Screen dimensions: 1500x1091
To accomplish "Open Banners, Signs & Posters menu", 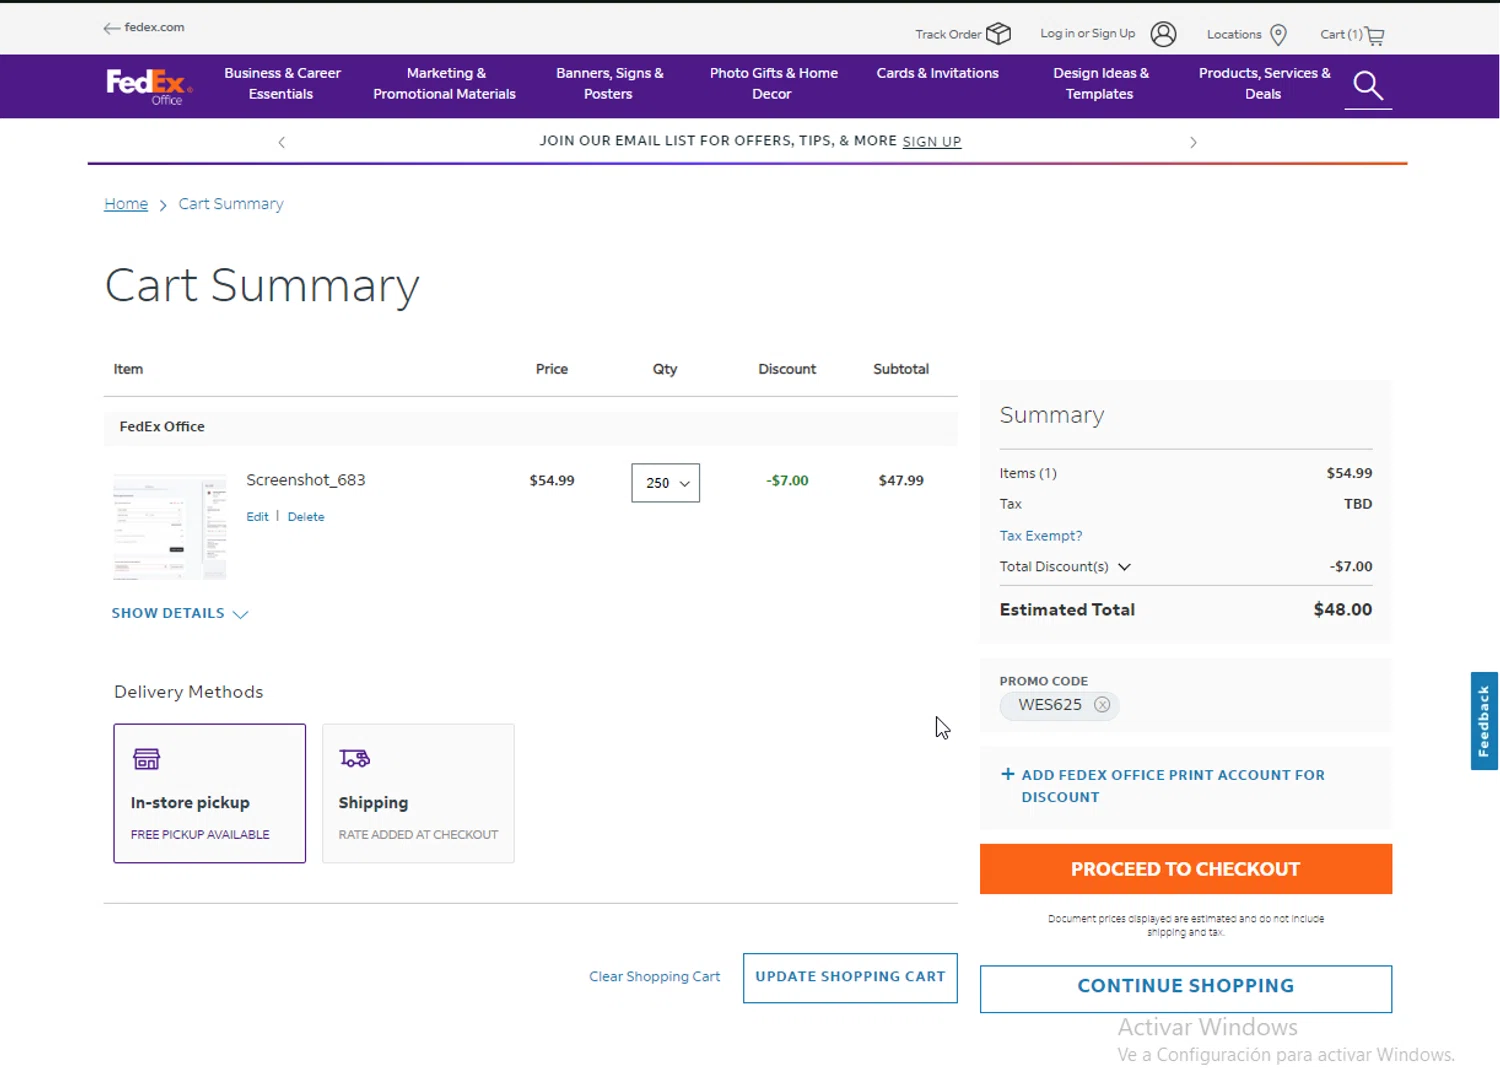I will click(609, 84).
